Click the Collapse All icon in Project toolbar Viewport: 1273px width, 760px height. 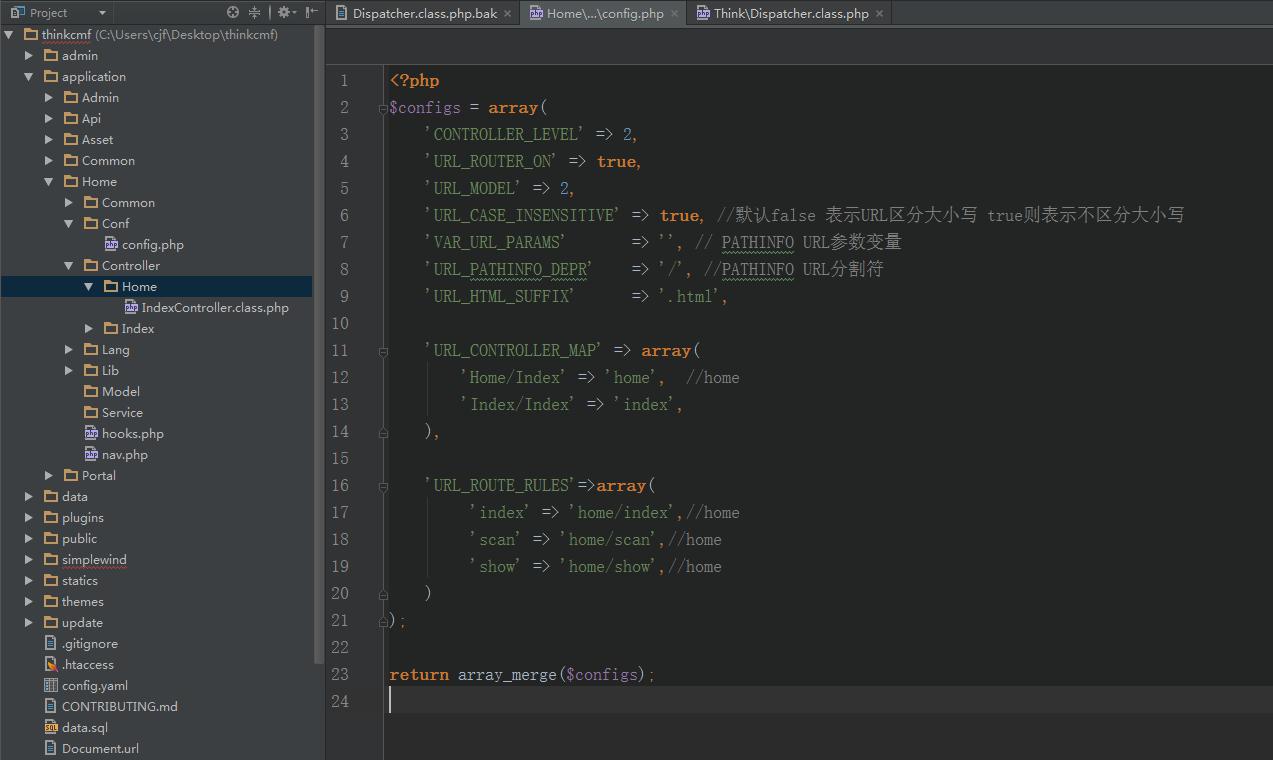[254, 12]
